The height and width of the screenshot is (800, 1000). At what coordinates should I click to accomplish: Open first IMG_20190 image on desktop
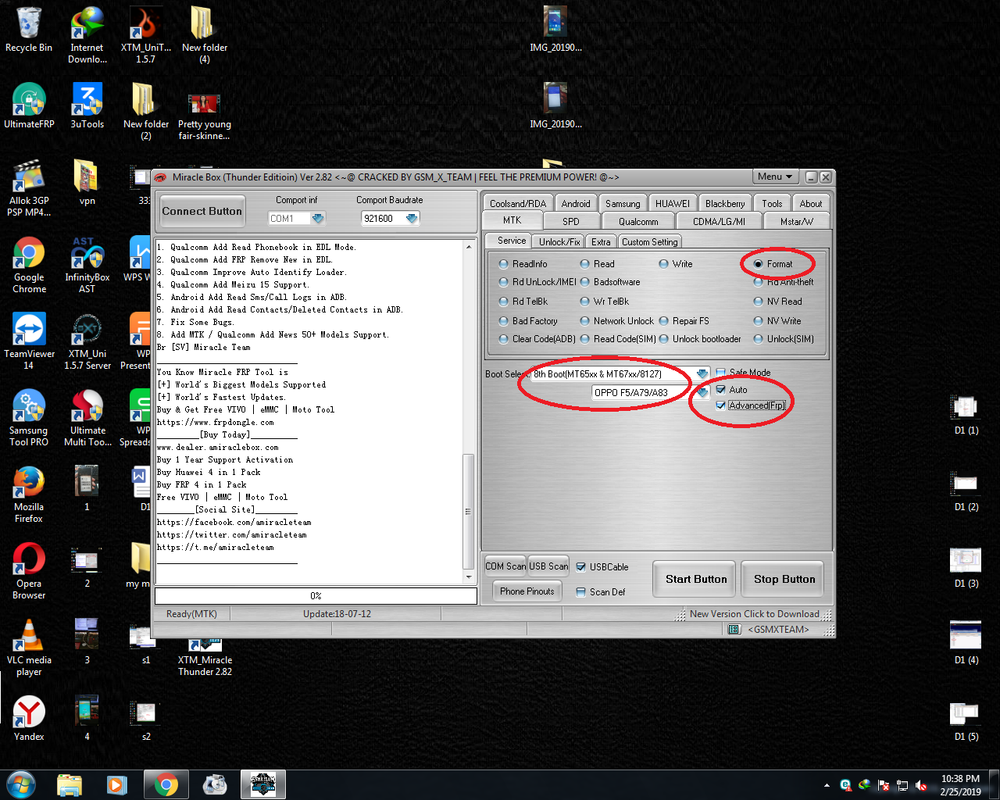[x=555, y=29]
